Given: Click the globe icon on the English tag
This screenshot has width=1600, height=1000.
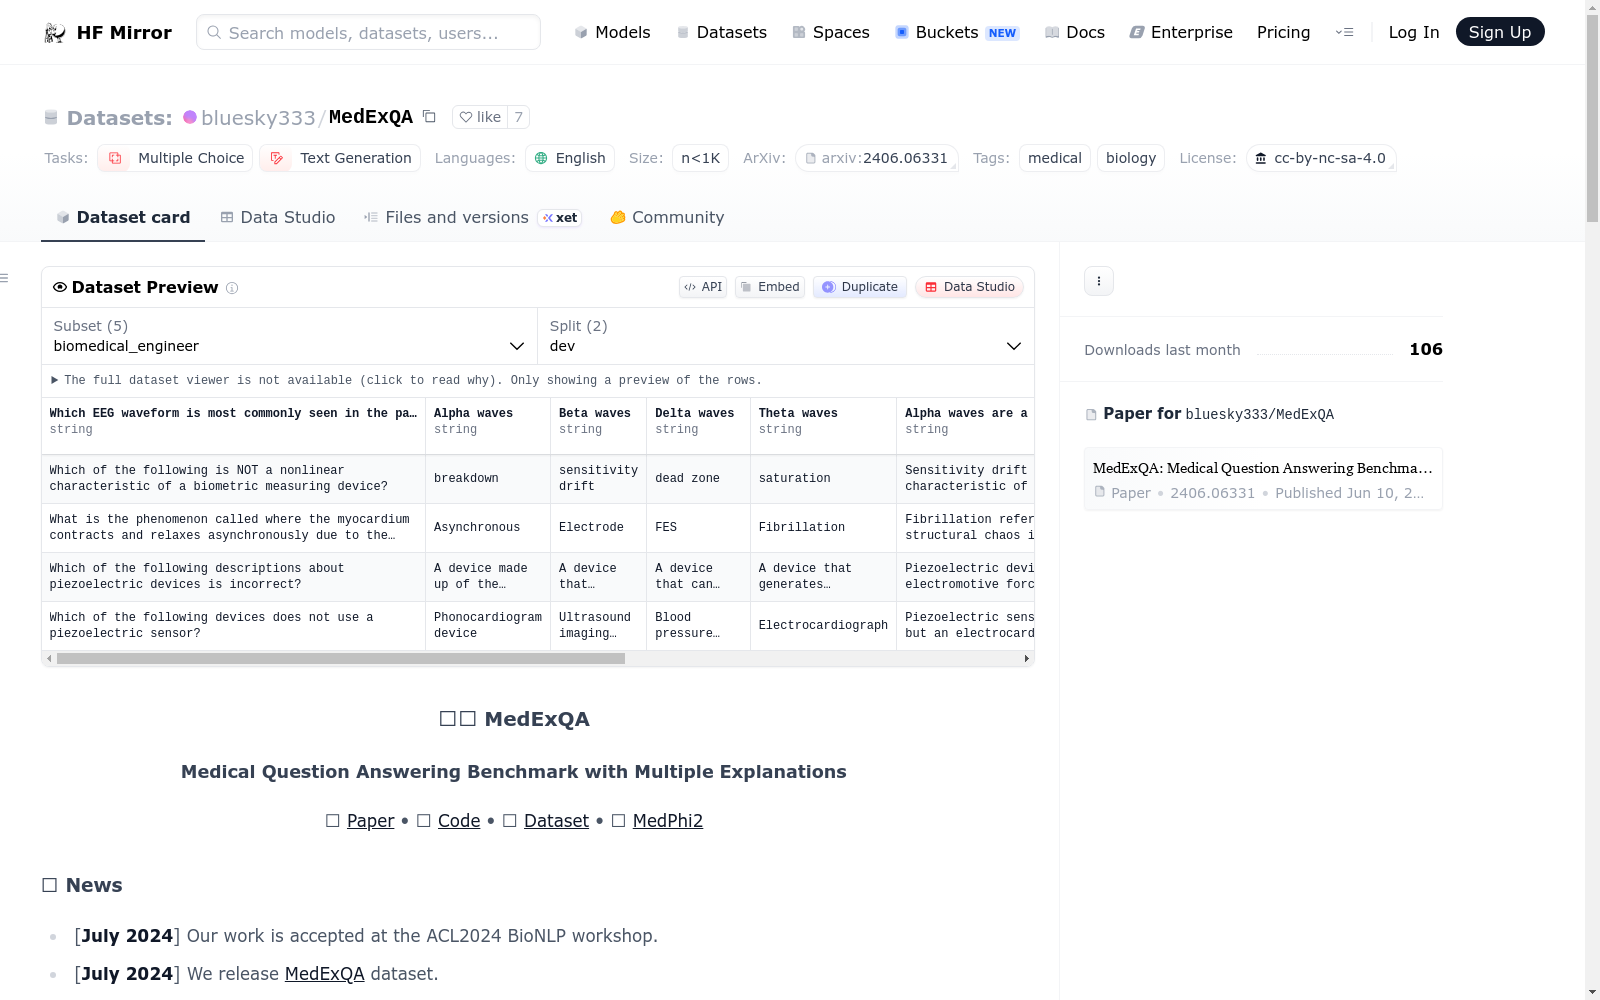Looking at the screenshot, I should point(541,158).
